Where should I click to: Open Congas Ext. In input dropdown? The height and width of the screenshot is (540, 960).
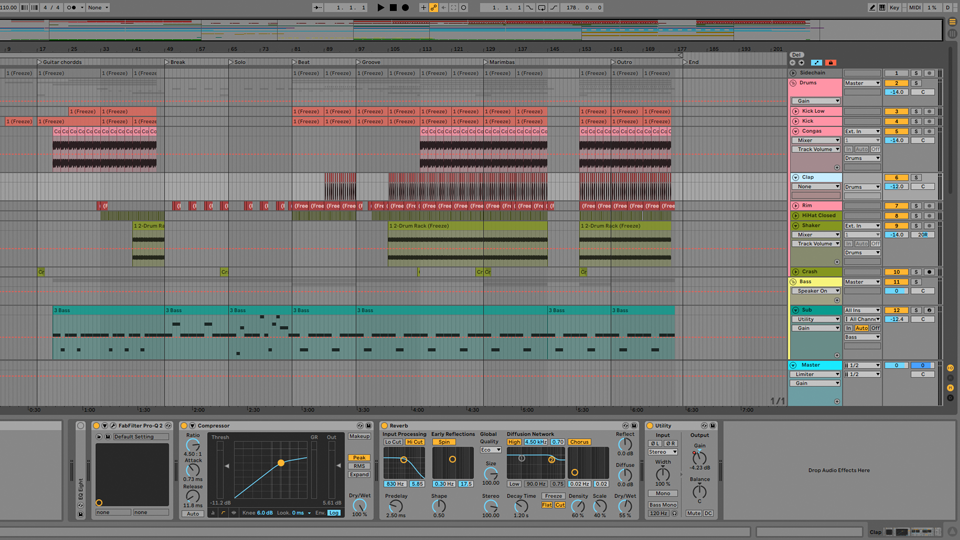pos(862,131)
